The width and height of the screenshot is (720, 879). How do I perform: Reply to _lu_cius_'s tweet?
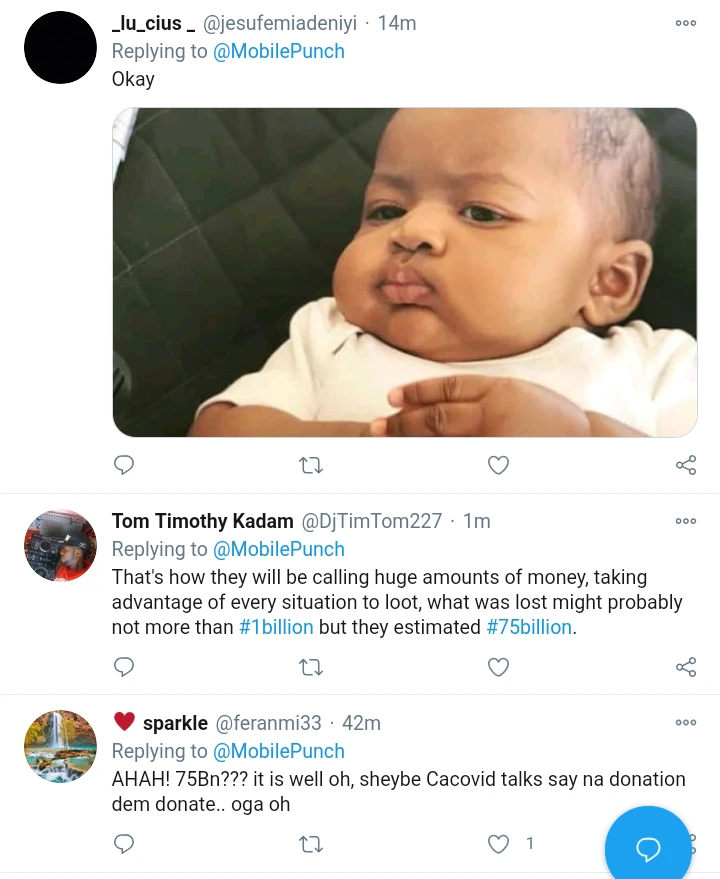click(x=124, y=465)
